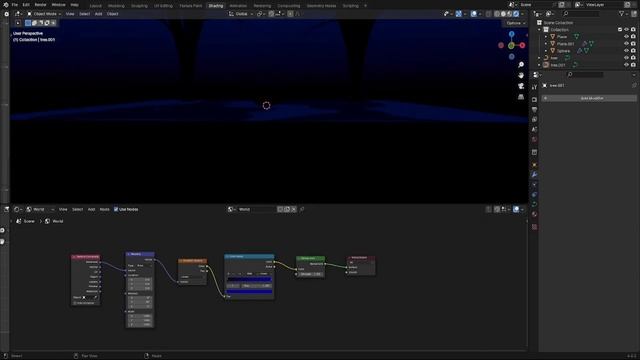Image resolution: width=640 pixels, height=360 pixels.
Task: Click the Background node Strength field
Action: pyautogui.click(x=311, y=274)
